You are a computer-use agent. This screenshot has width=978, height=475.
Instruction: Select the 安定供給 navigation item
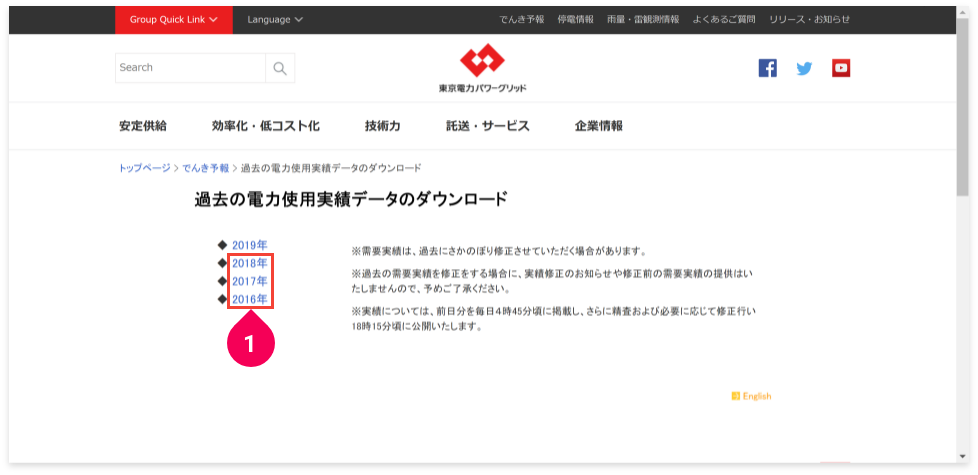143,126
